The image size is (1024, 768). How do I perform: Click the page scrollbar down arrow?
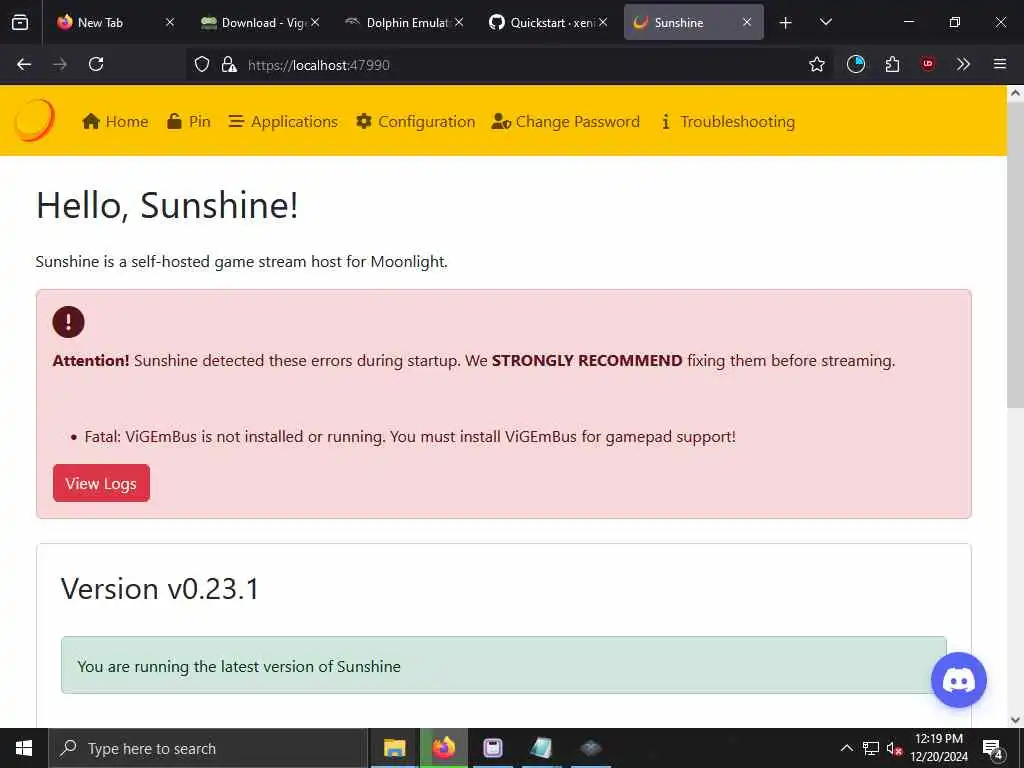coord(1016,720)
